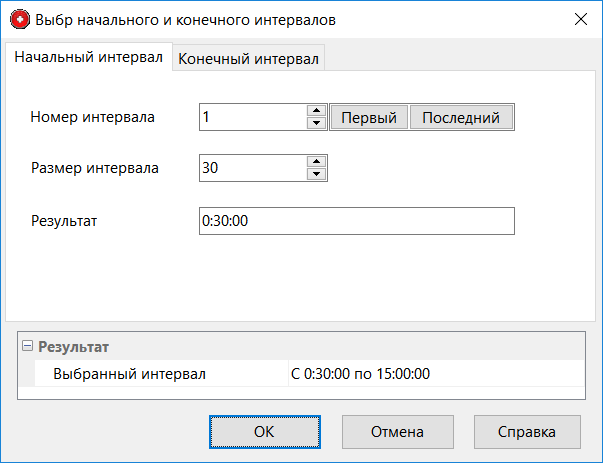
Task: Click the value С 0:30:00 по 15:00:00
Action: point(360,374)
